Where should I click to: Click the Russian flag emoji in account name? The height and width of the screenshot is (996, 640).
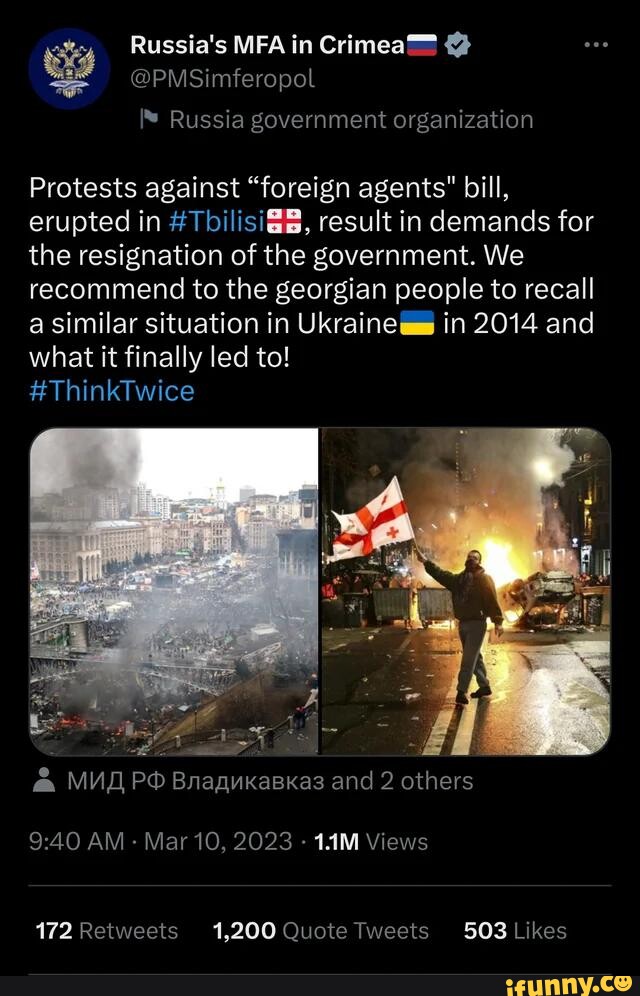(422, 45)
